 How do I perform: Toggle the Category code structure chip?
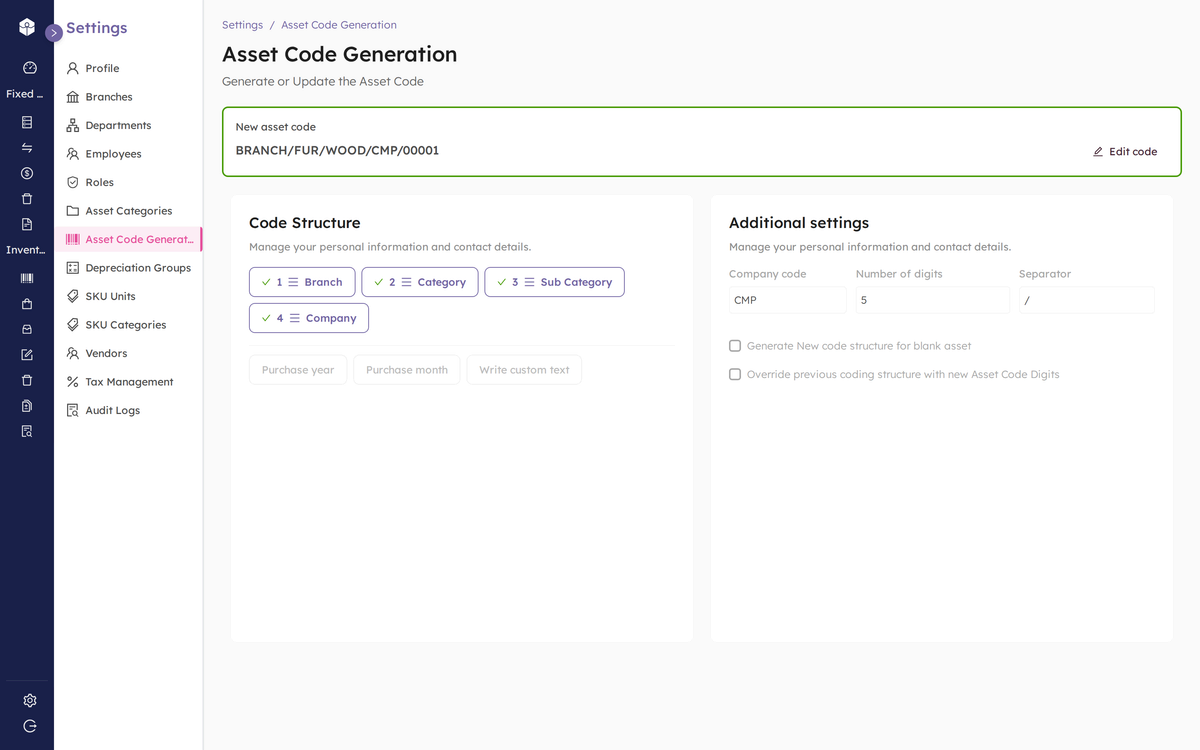420,282
